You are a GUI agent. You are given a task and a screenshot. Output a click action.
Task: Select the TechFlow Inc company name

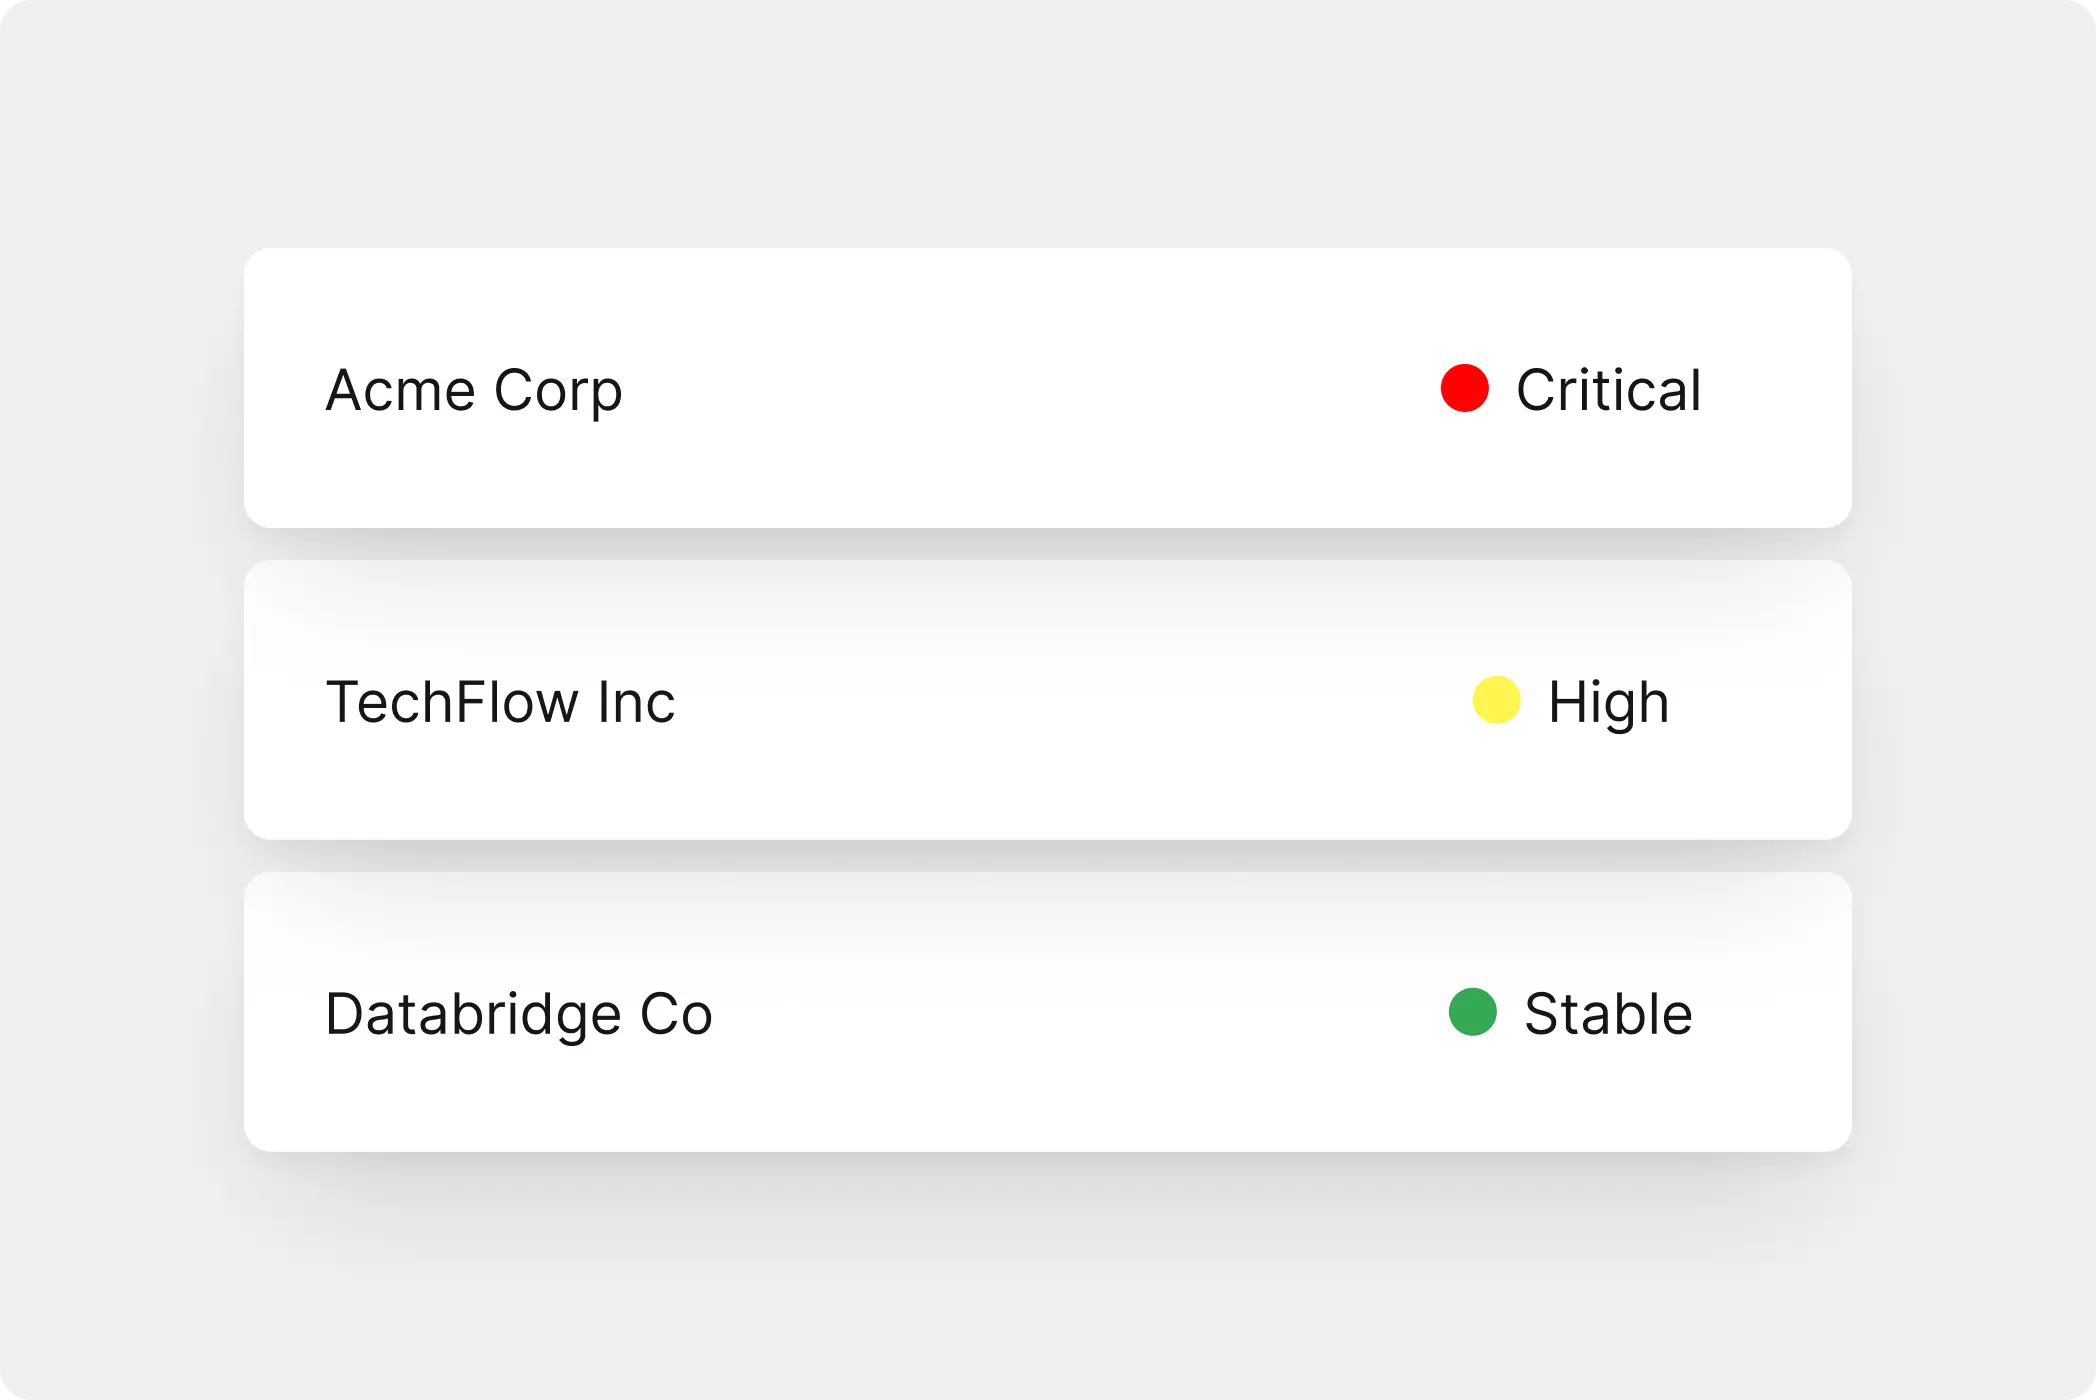tap(500, 702)
